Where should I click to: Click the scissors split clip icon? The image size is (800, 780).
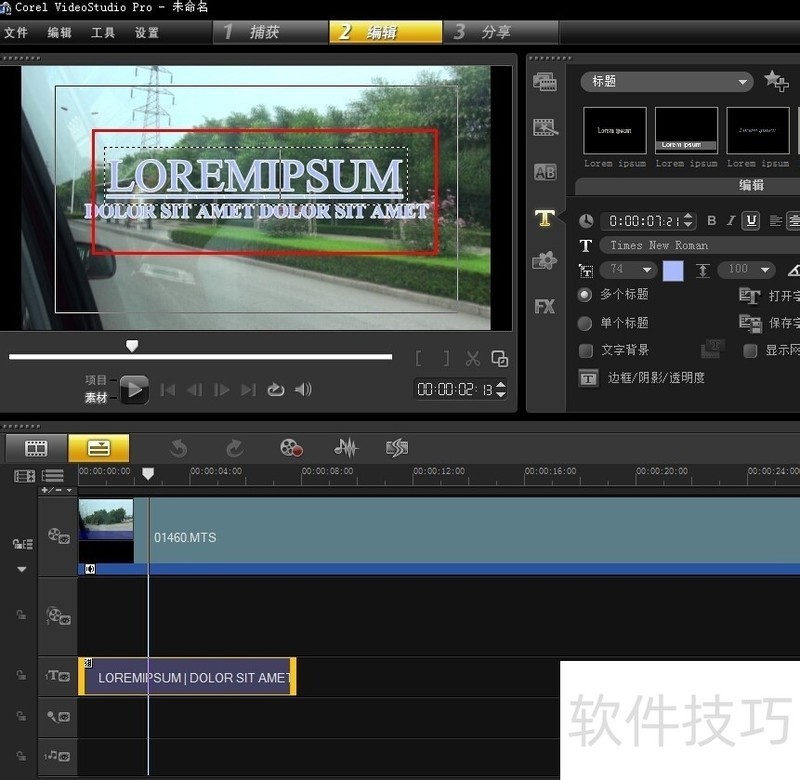473,359
